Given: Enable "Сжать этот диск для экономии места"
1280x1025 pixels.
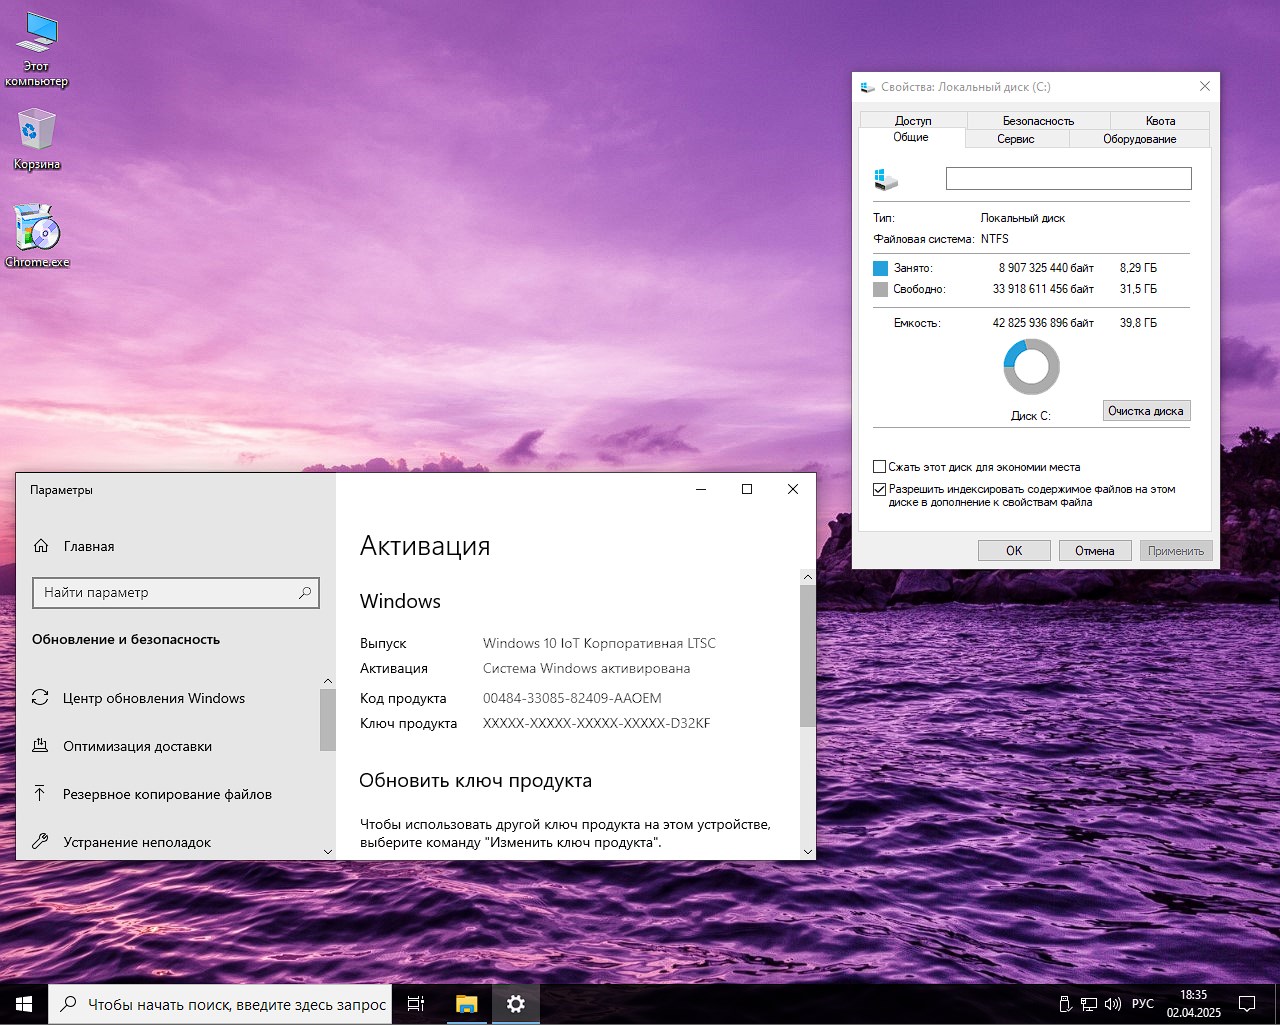Looking at the screenshot, I should 880,467.
